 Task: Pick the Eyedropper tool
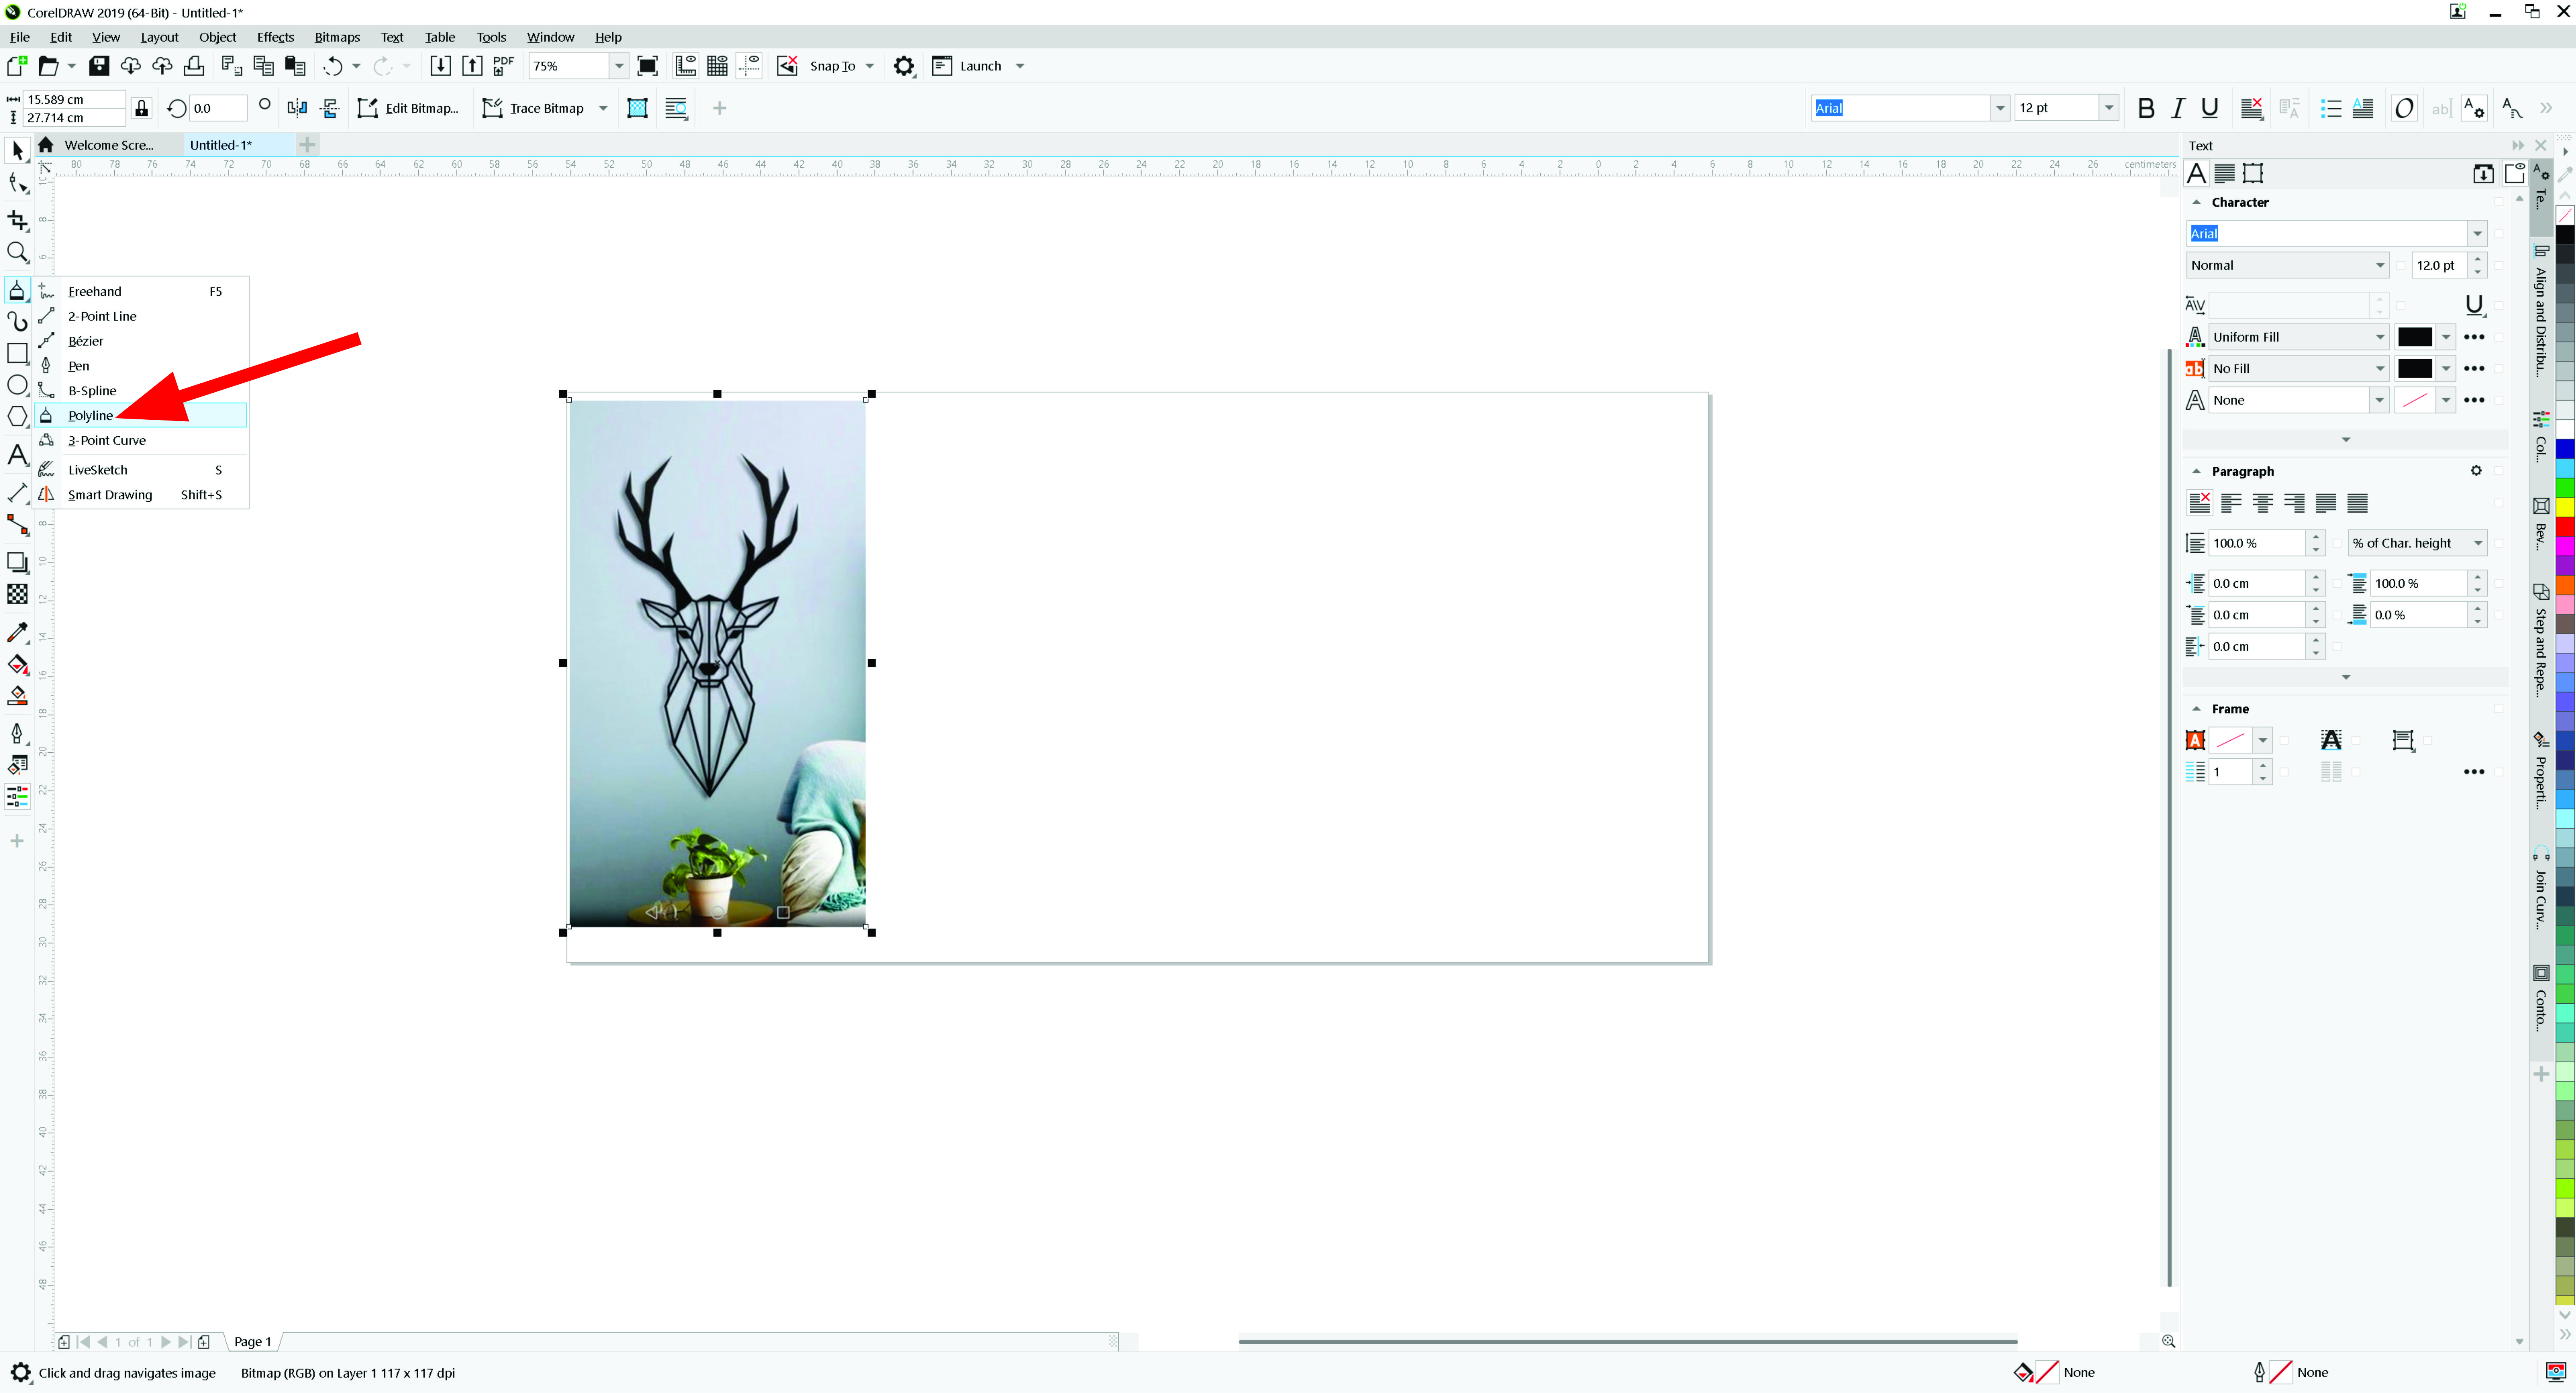click(17, 632)
